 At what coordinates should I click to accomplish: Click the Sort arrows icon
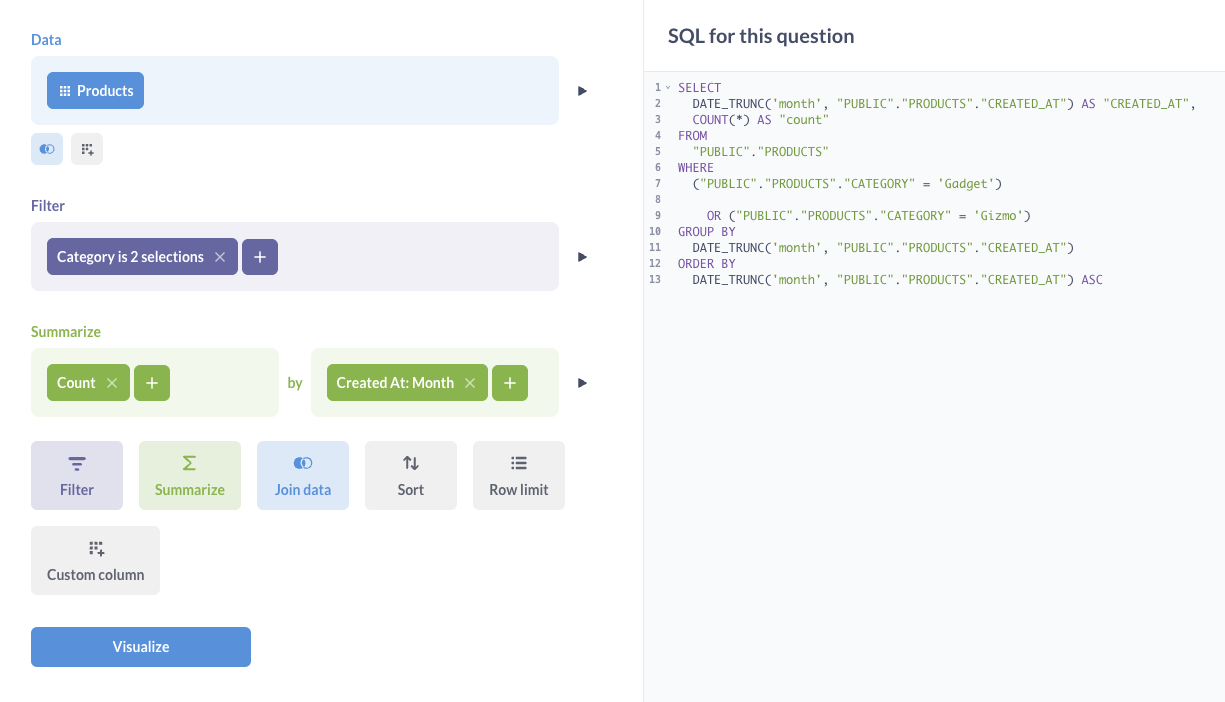tap(410, 462)
